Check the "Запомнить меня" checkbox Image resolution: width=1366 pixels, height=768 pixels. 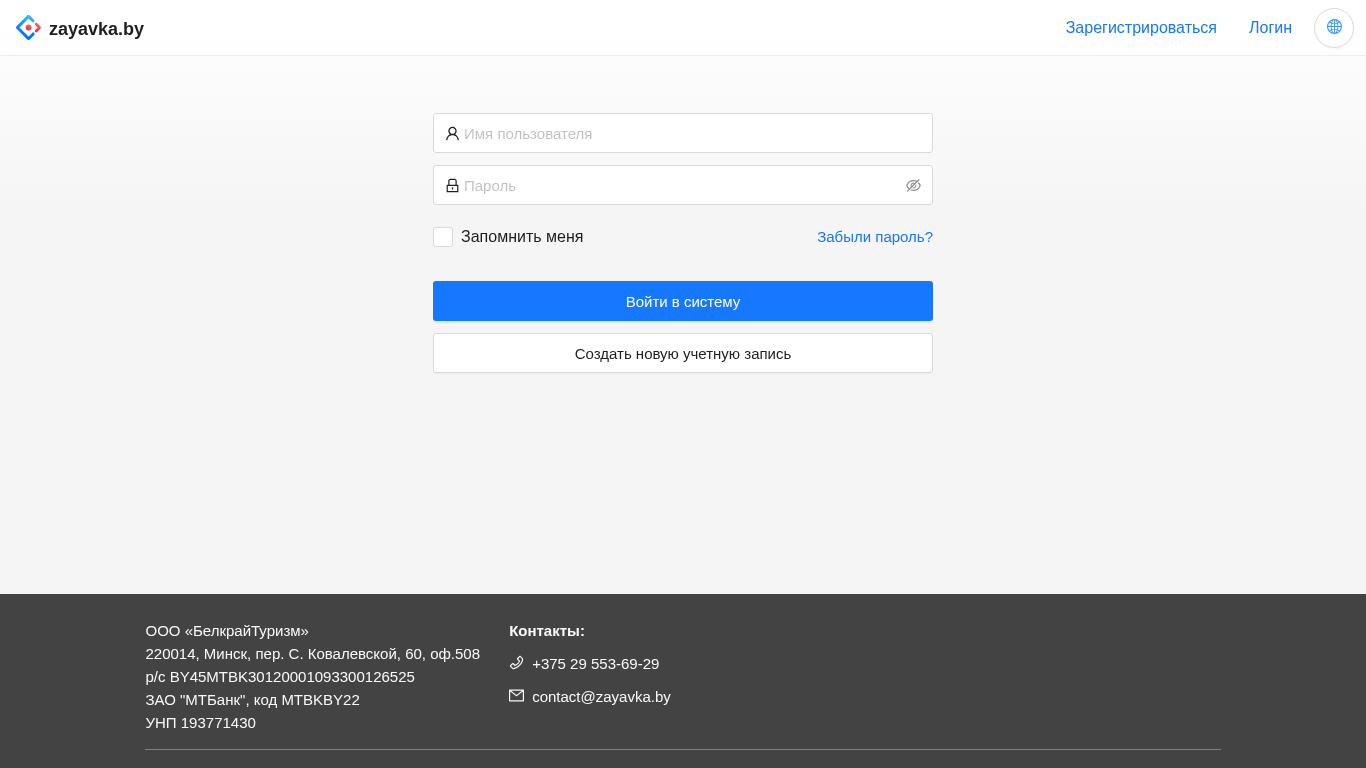click(443, 237)
